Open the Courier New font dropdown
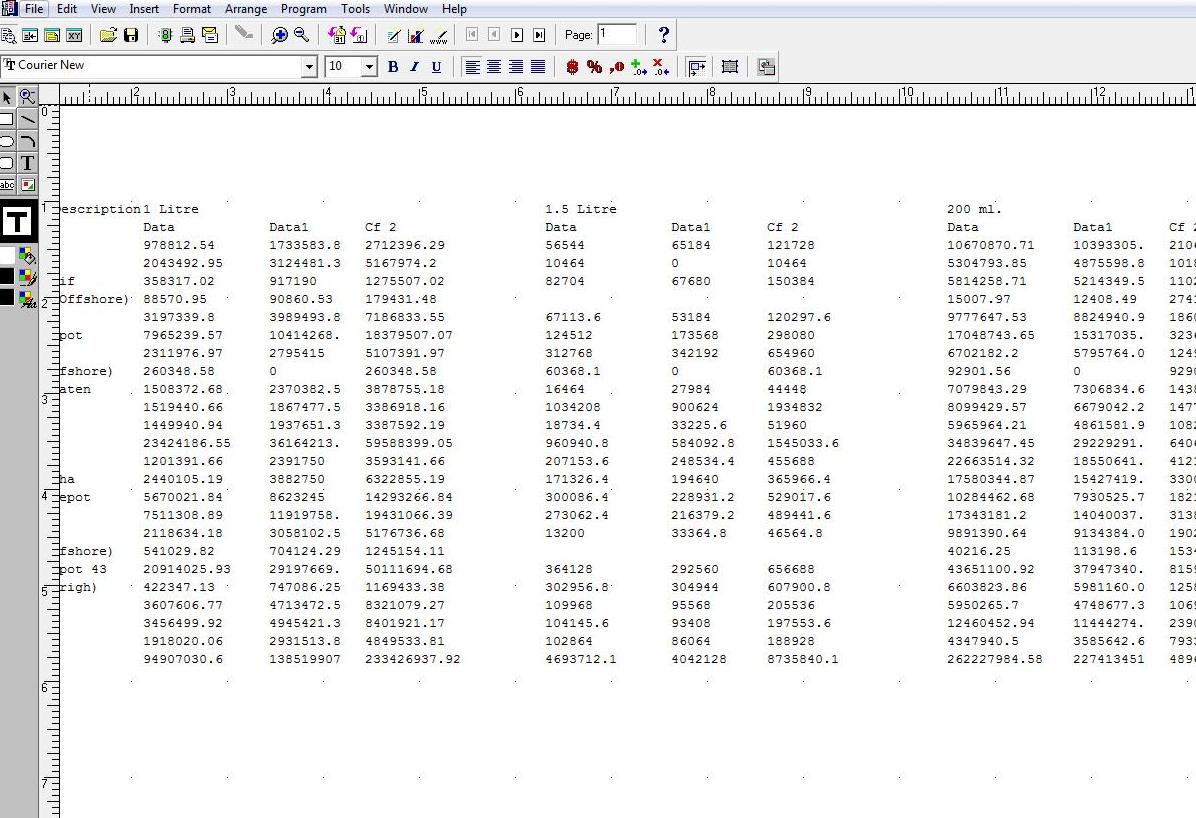This screenshot has width=1196, height=818. point(309,67)
